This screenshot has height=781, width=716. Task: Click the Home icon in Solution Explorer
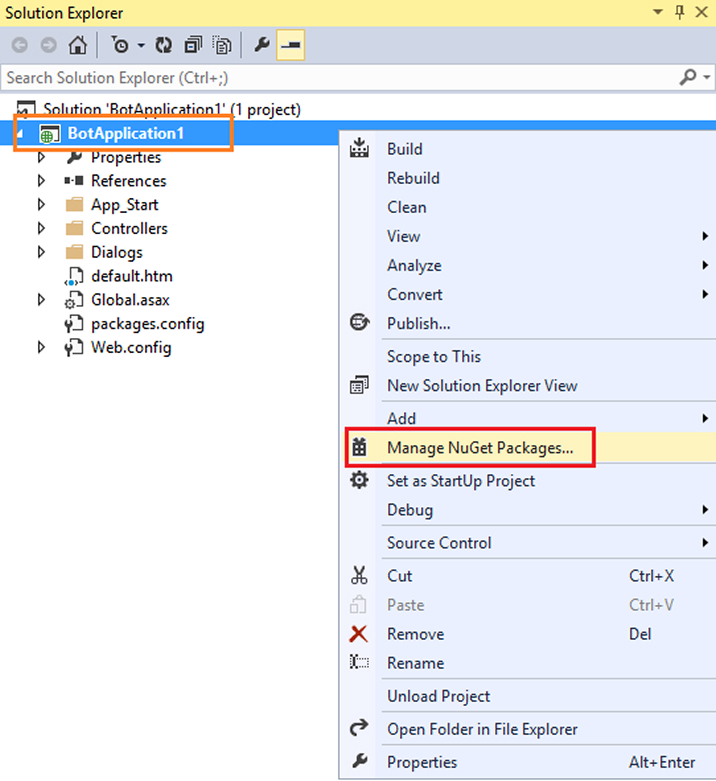coord(78,45)
